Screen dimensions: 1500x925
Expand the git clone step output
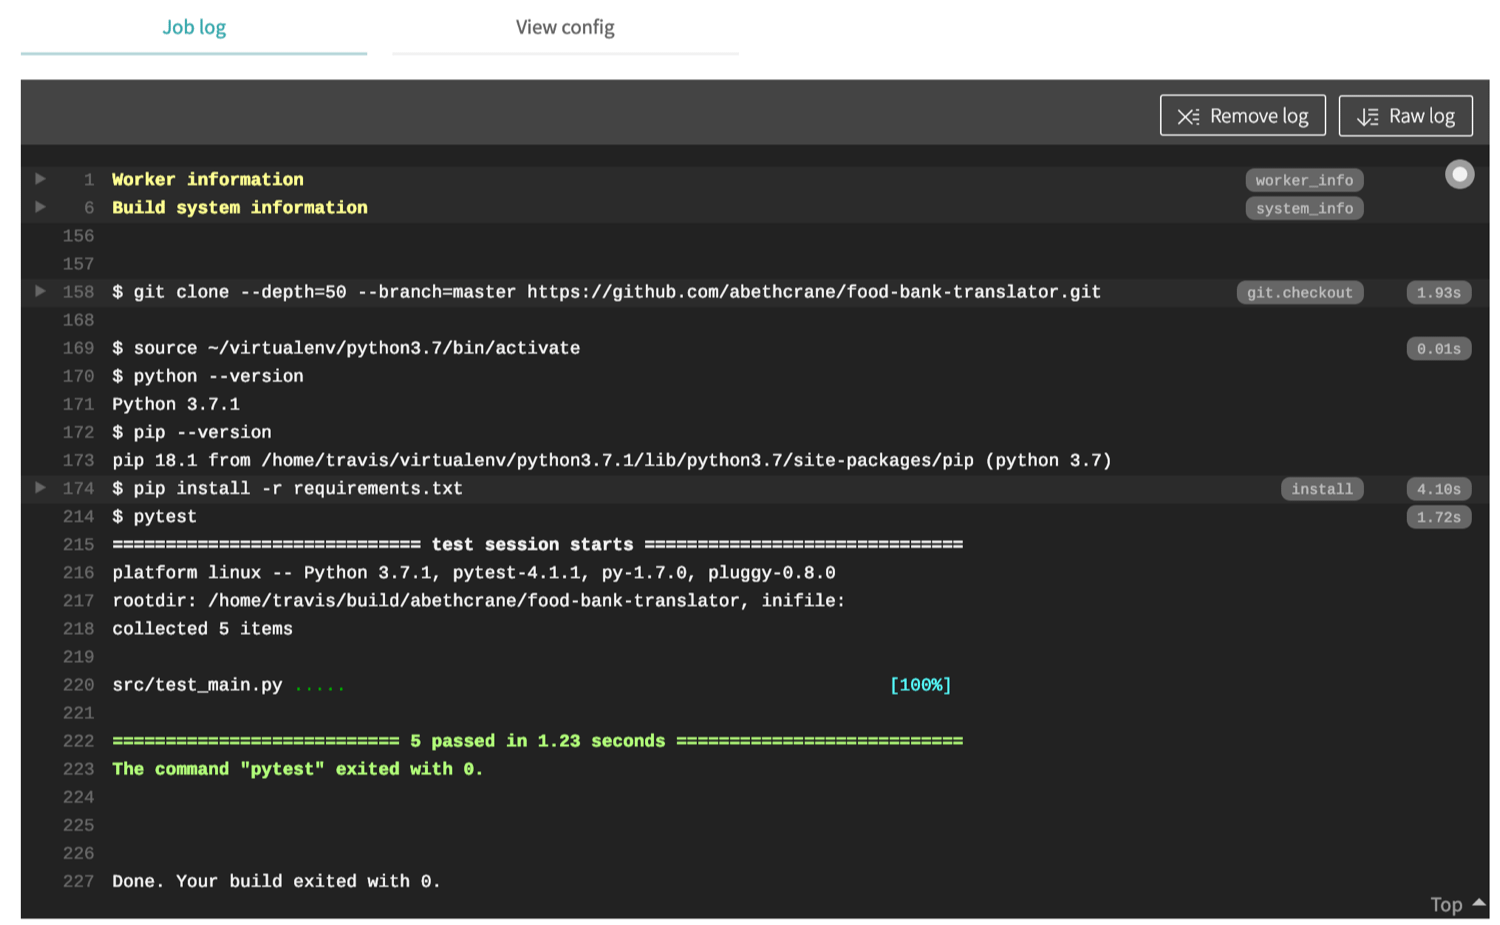click(x=40, y=291)
